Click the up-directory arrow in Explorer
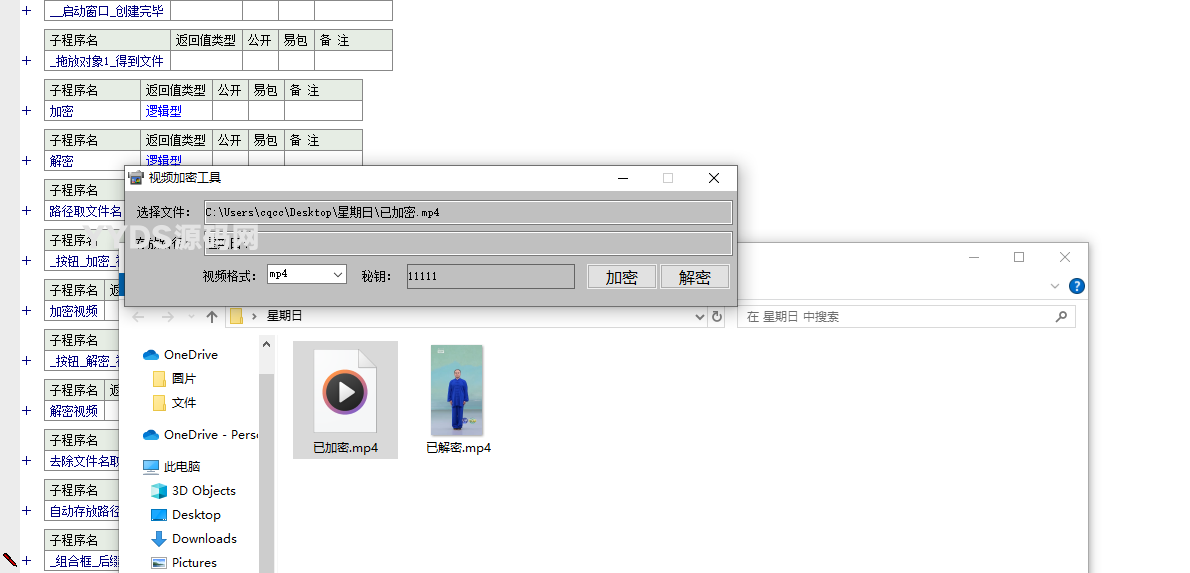The image size is (1190, 573). (x=212, y=317)
